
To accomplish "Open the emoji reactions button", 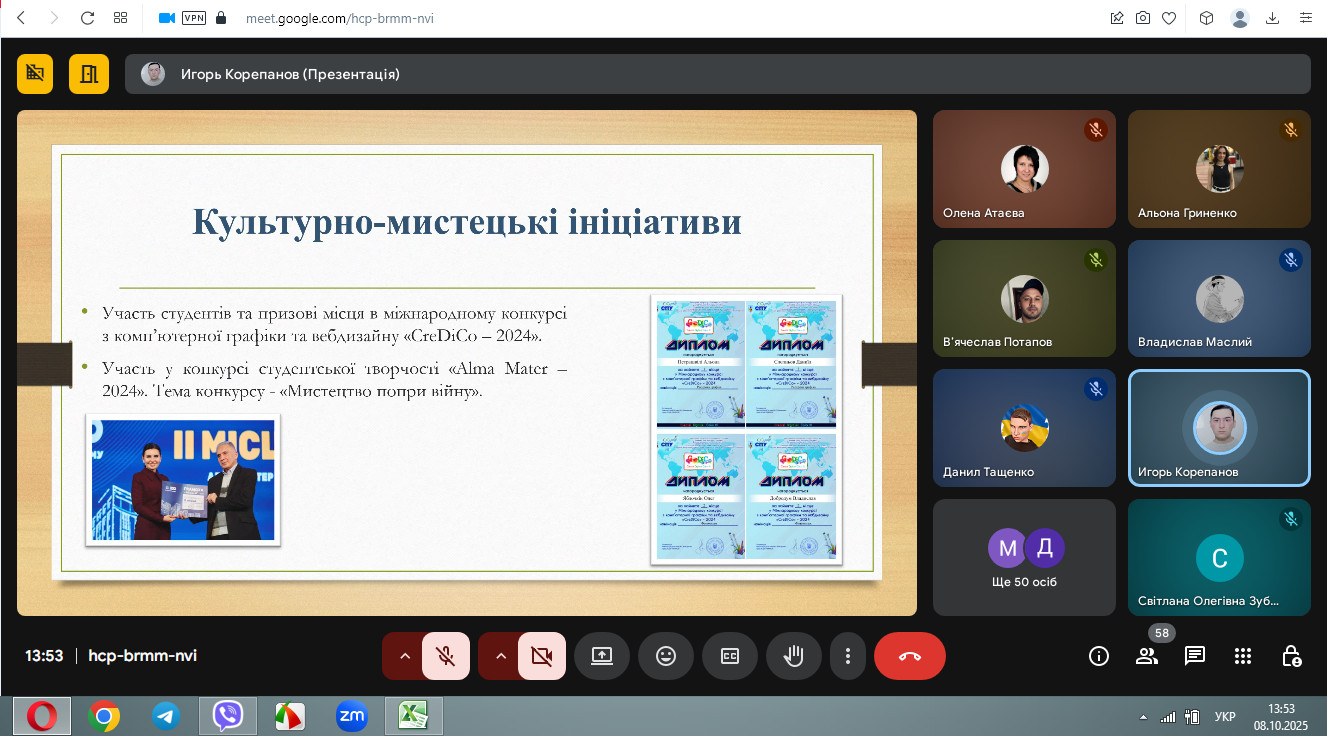I will 666,656.
